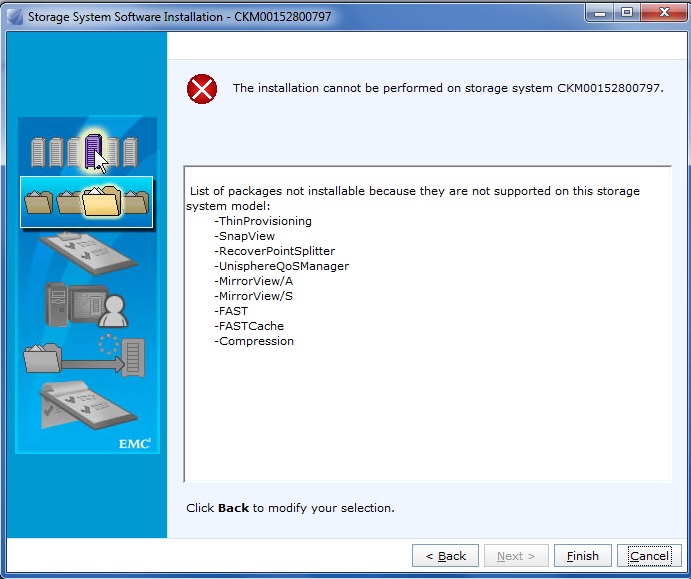Click the EMC logo
The height and width of the screenshot is (579, 691).
[135, 443]
